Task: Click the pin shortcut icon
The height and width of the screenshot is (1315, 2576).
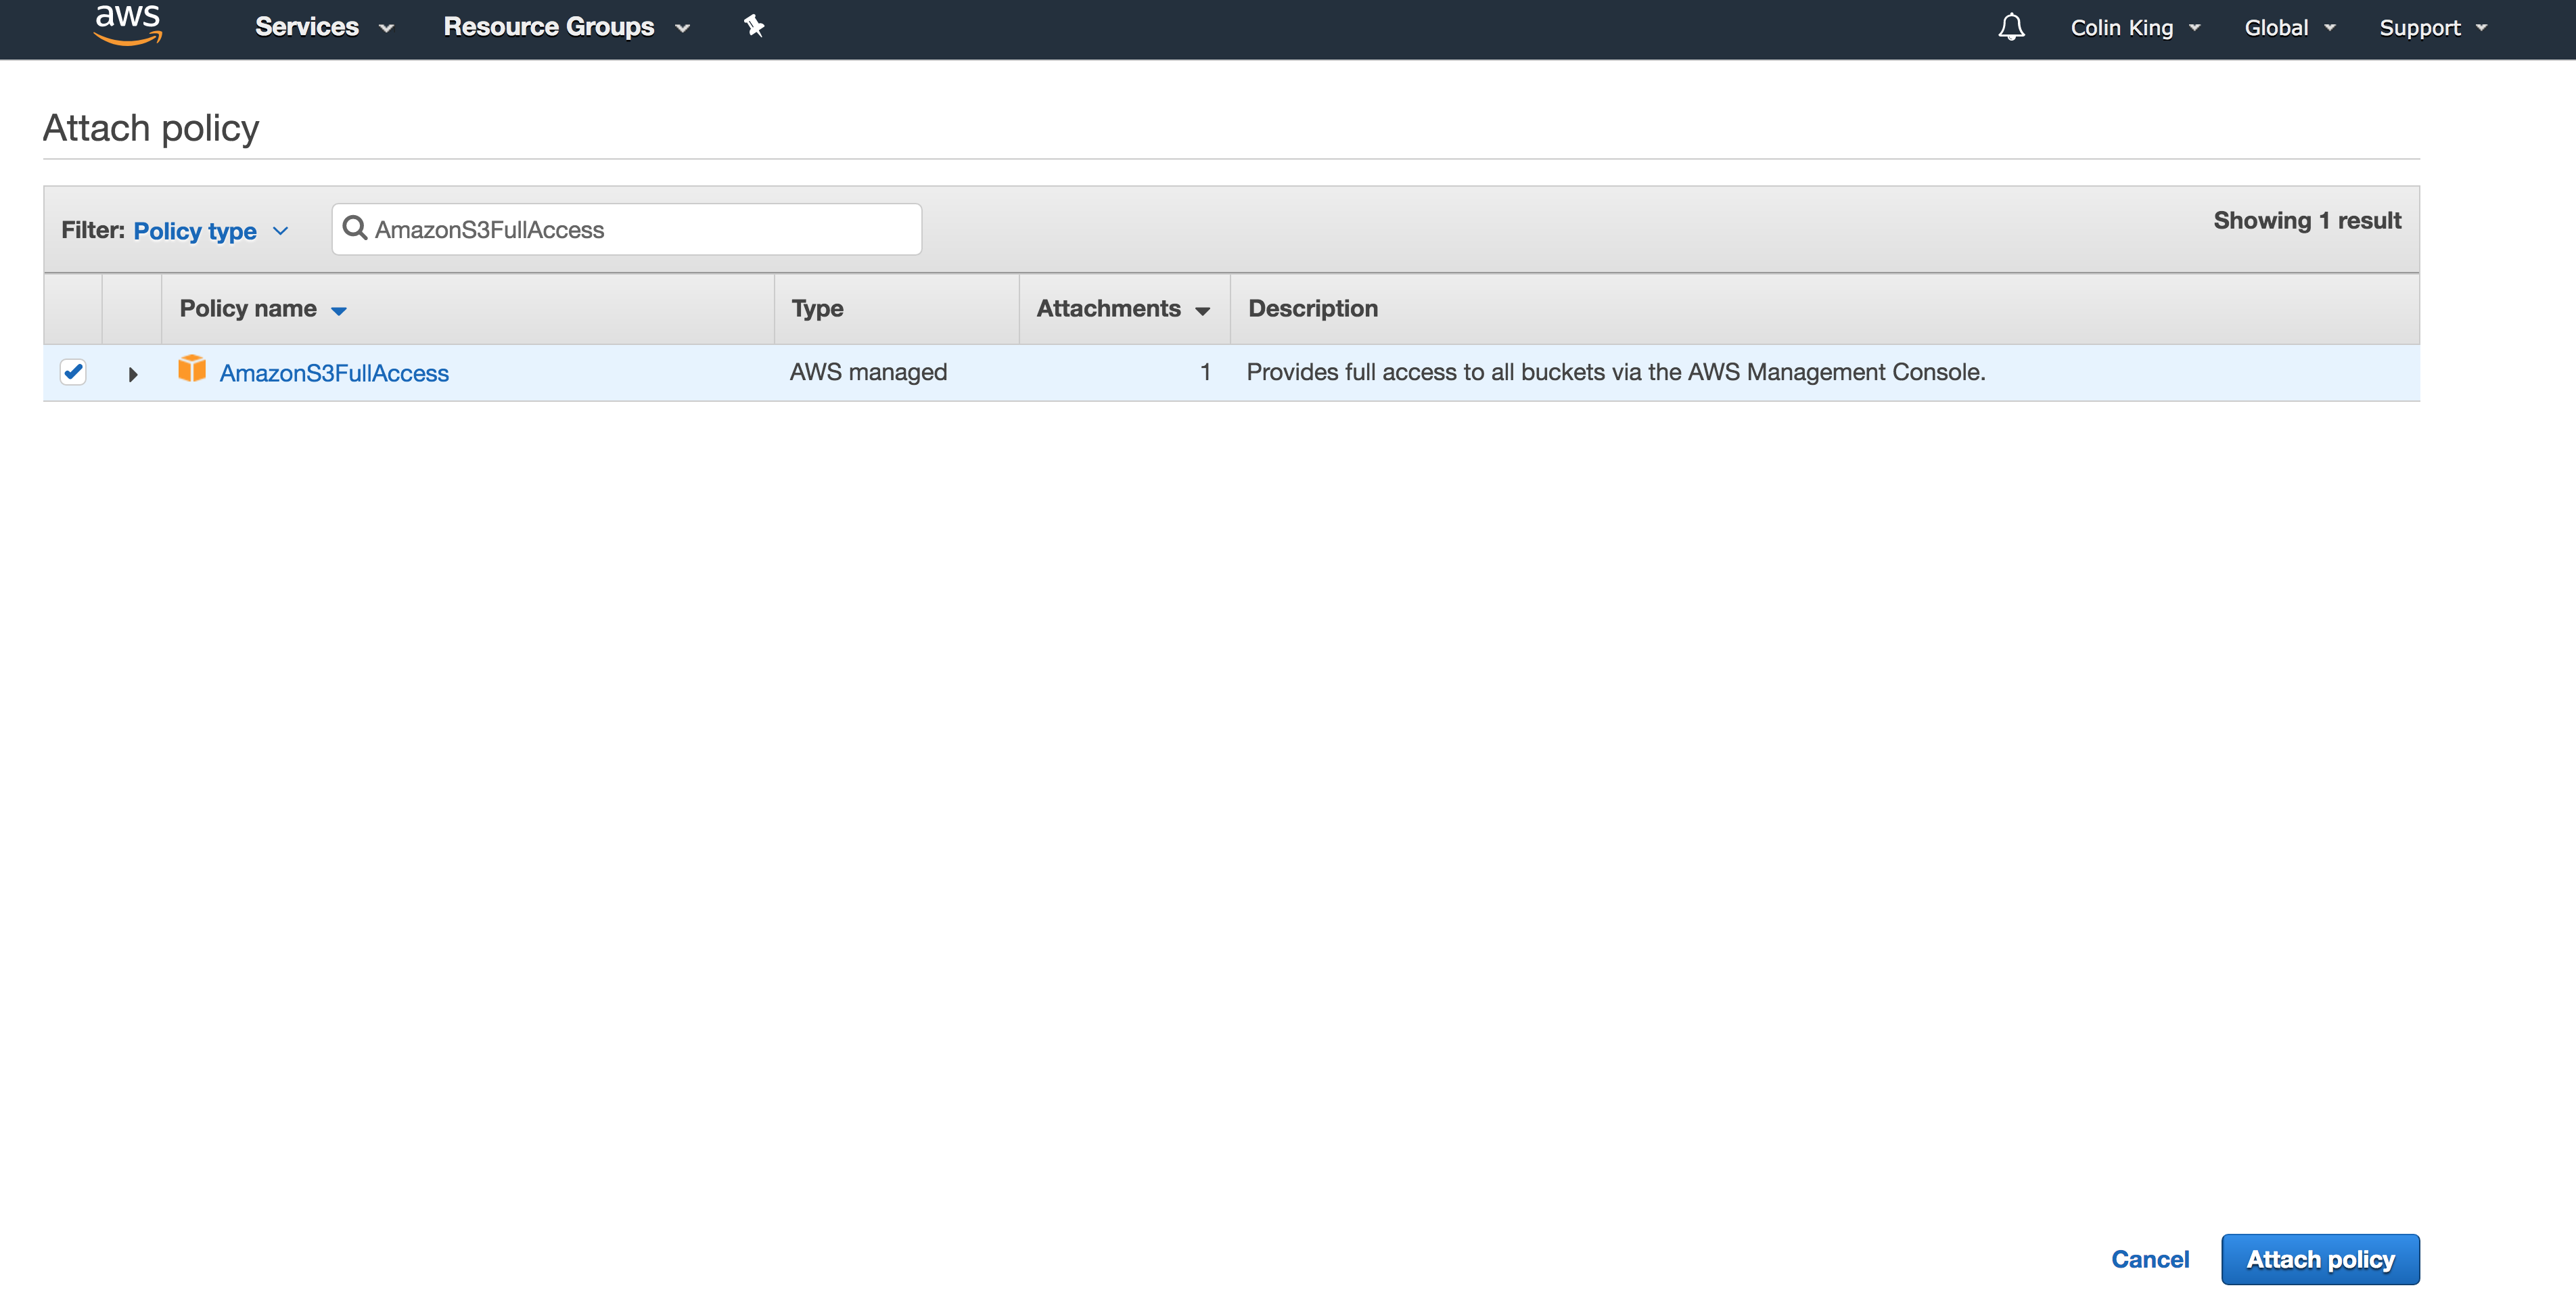Action: click(x=754, y=27)
